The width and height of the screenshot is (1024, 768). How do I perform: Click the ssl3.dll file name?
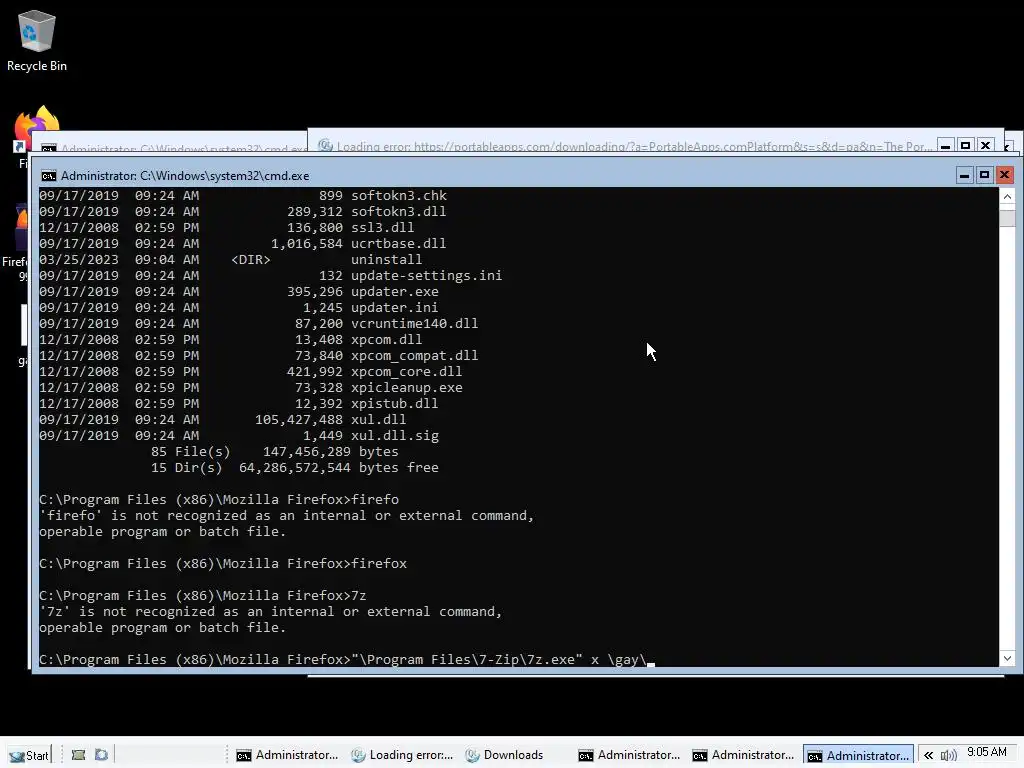click(383, 227)
